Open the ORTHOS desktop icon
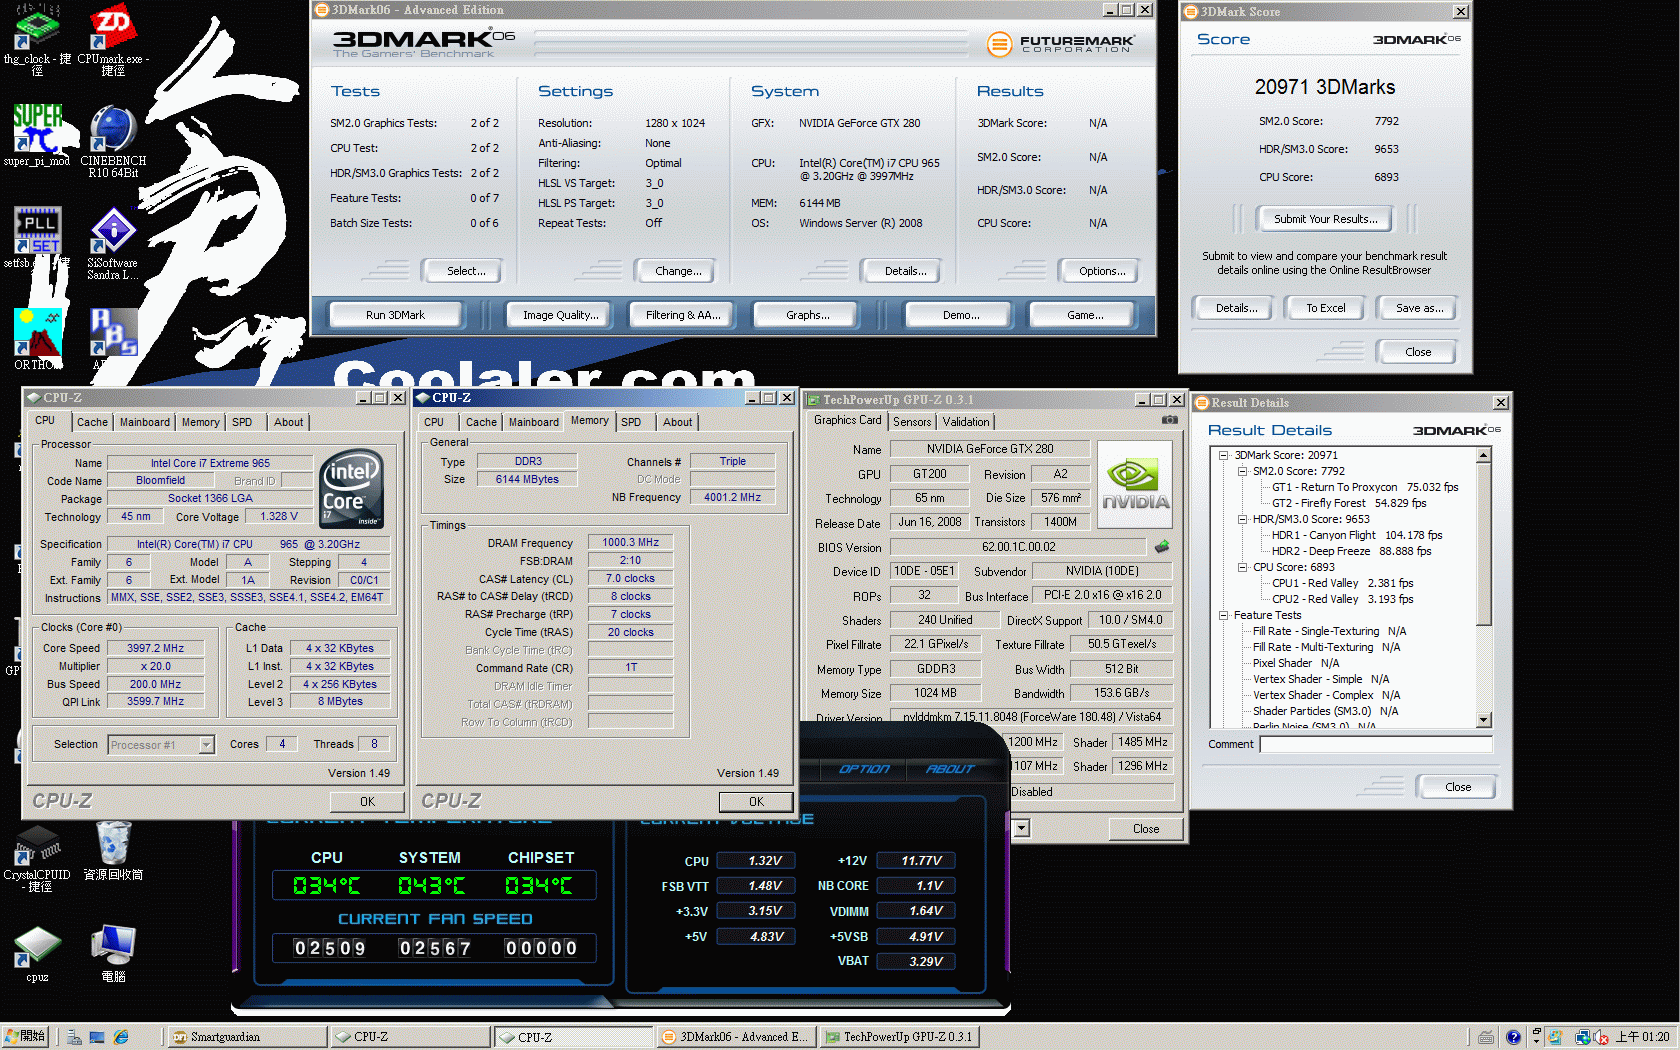Viewport: 1680px width, 1050px height. [37, 338]
